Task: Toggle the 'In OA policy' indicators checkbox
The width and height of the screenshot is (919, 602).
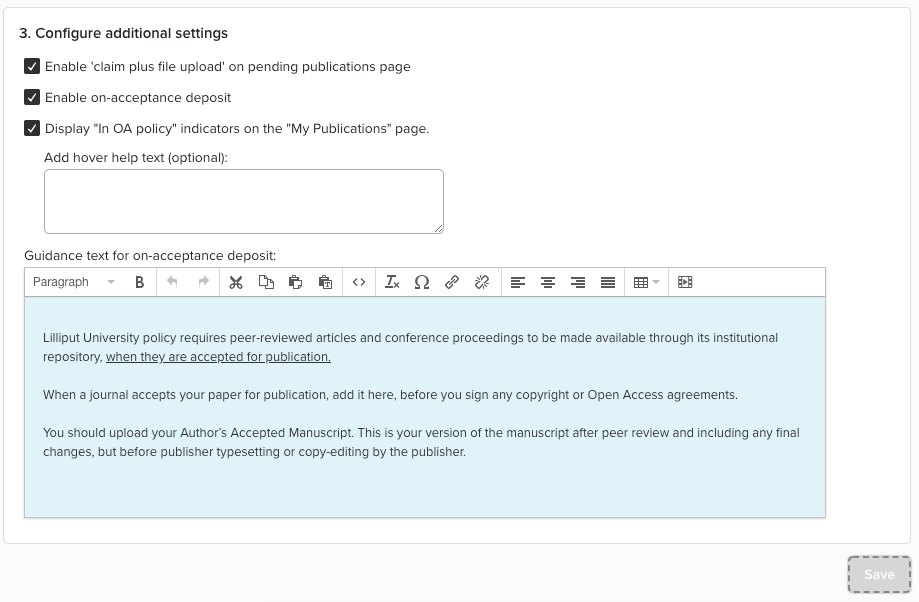Action: (x=32, y=129)
